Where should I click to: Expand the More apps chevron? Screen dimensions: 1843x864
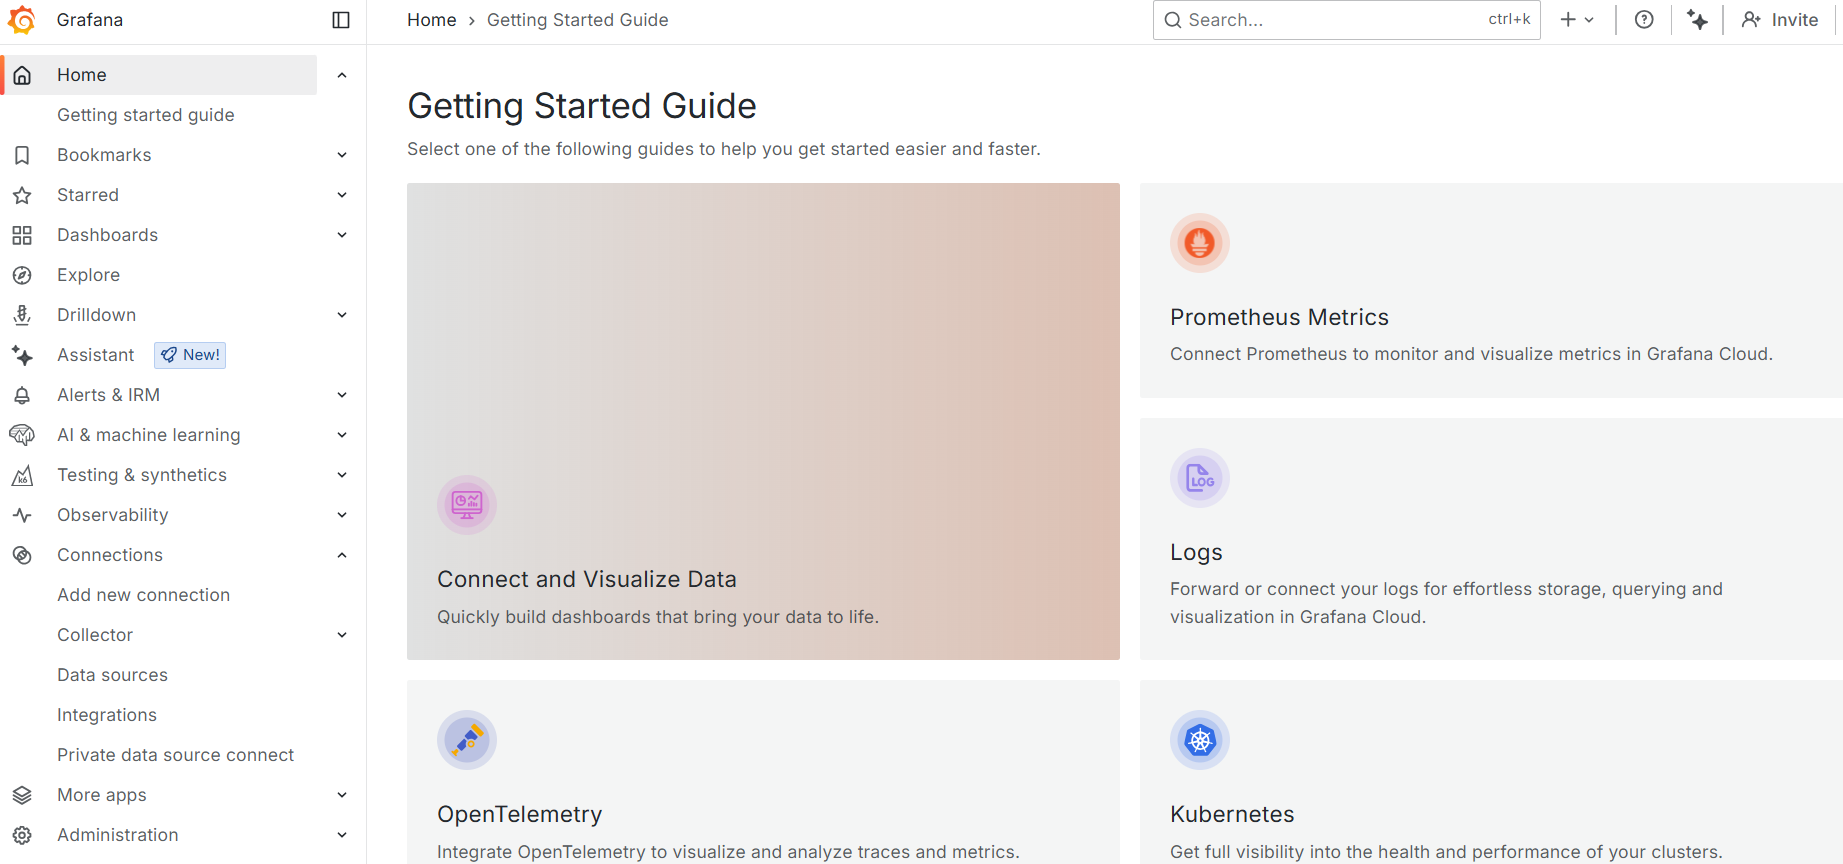[342, 795]
